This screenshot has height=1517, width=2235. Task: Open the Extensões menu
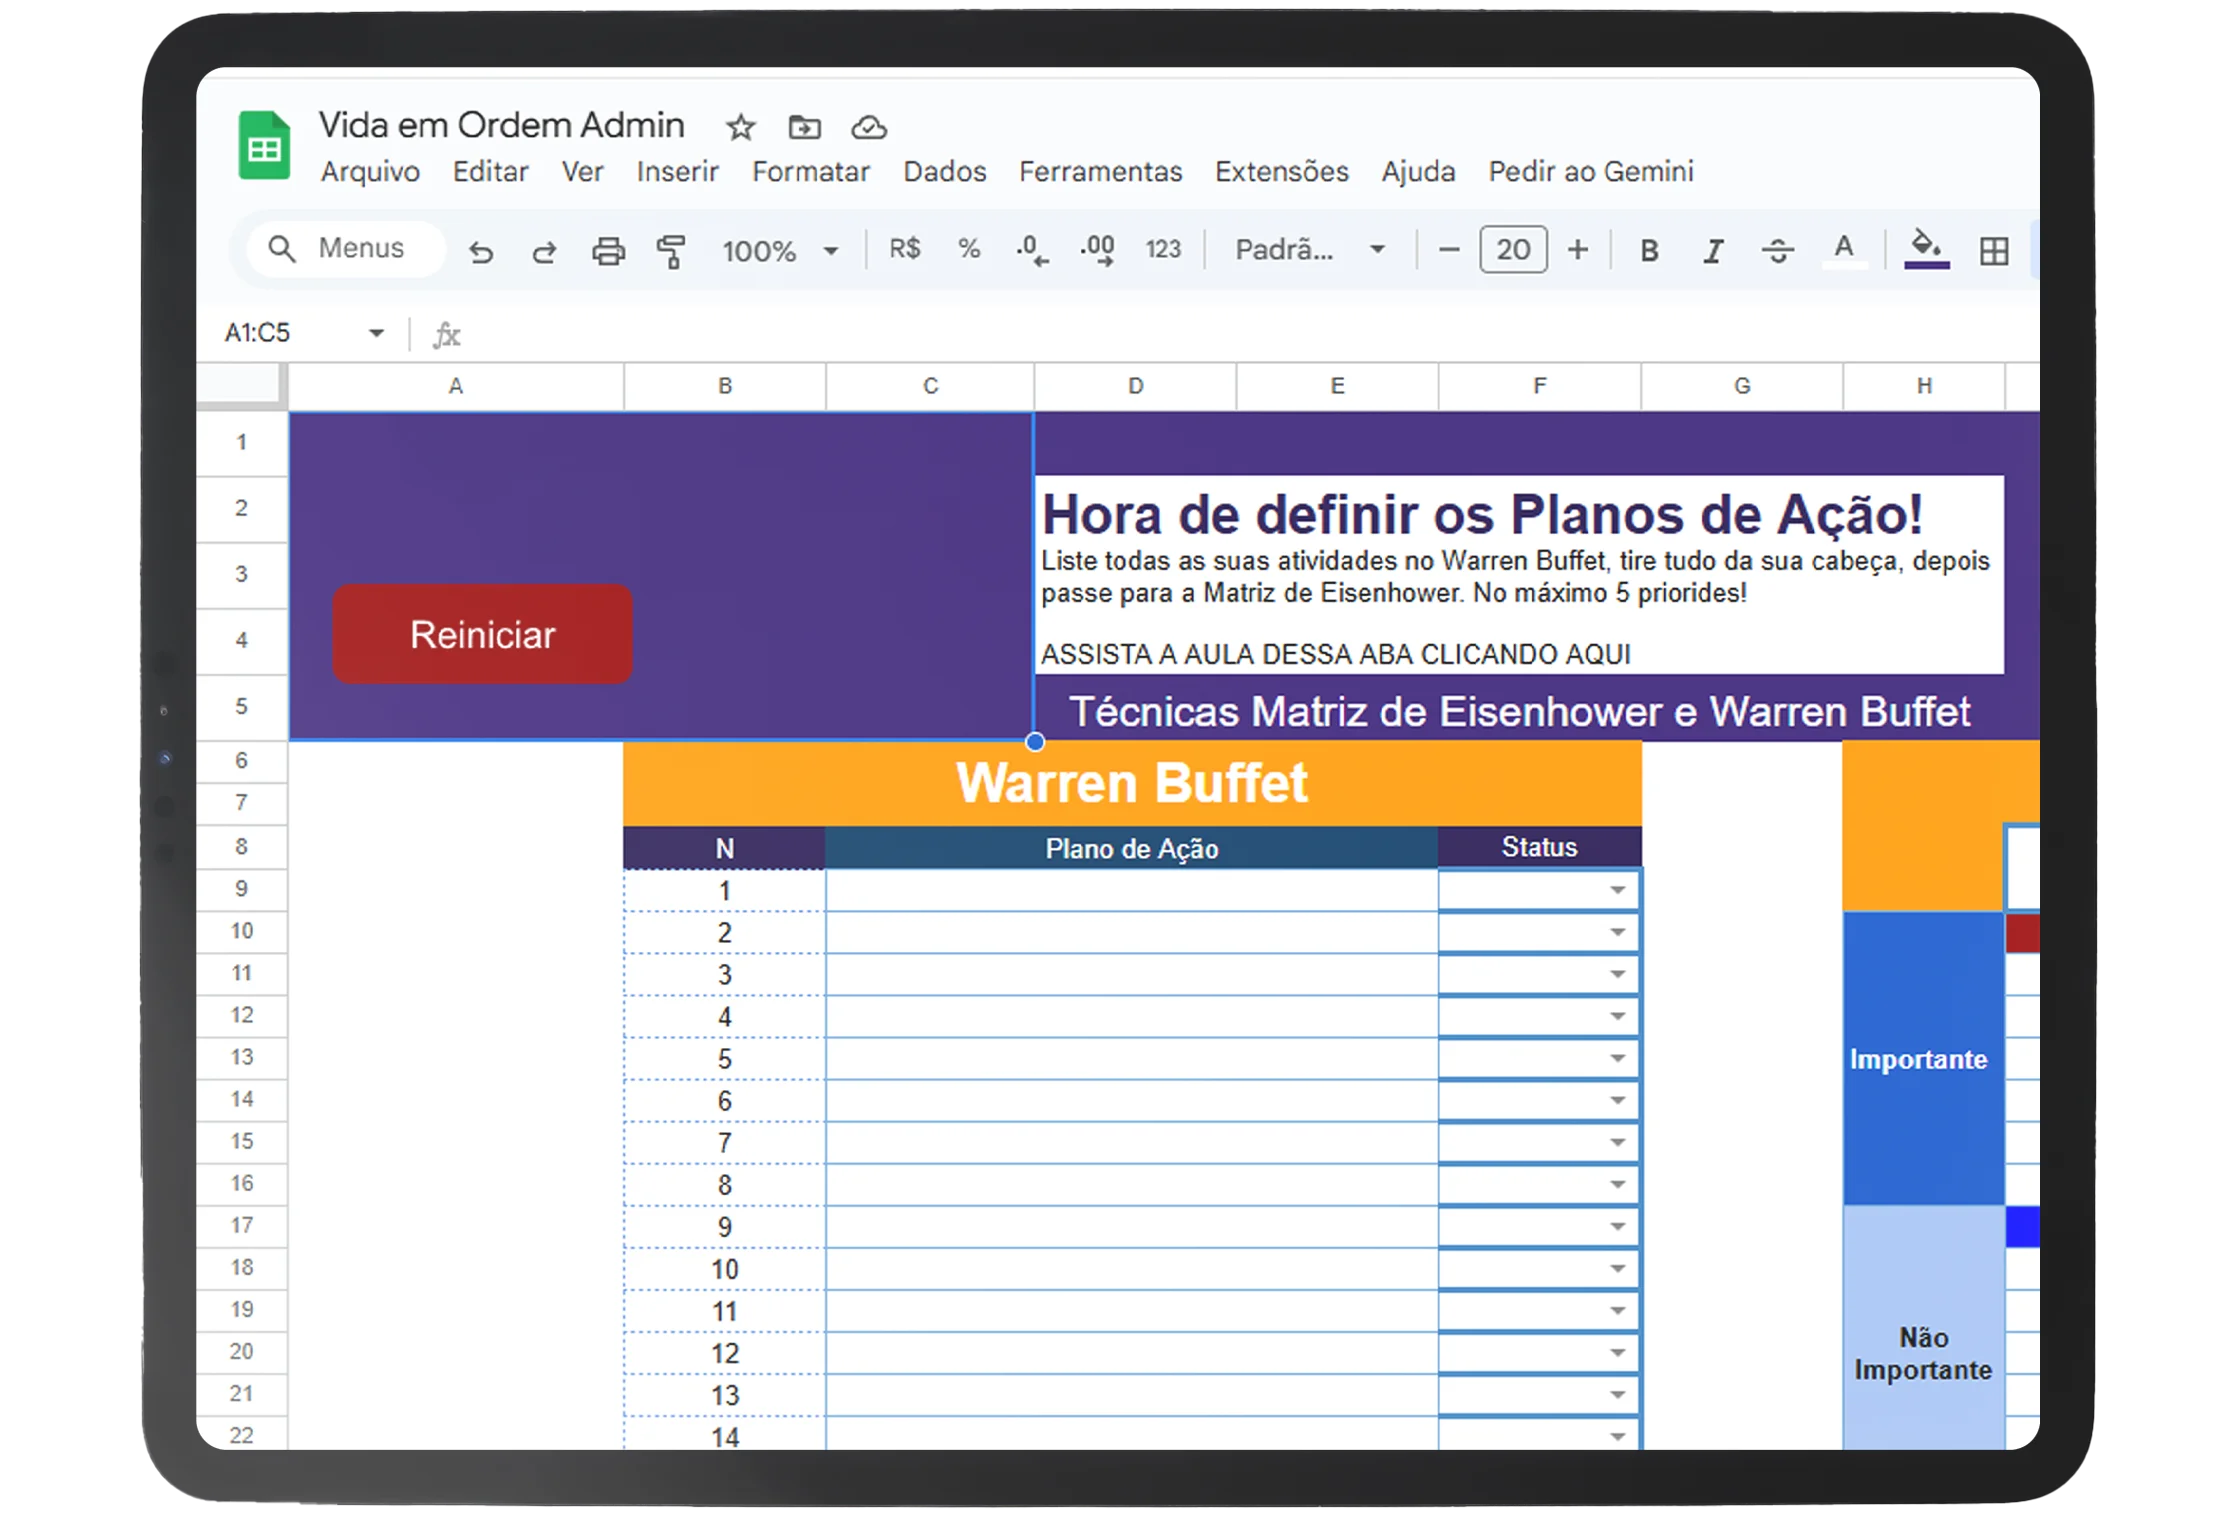(x=1281, y=172)
